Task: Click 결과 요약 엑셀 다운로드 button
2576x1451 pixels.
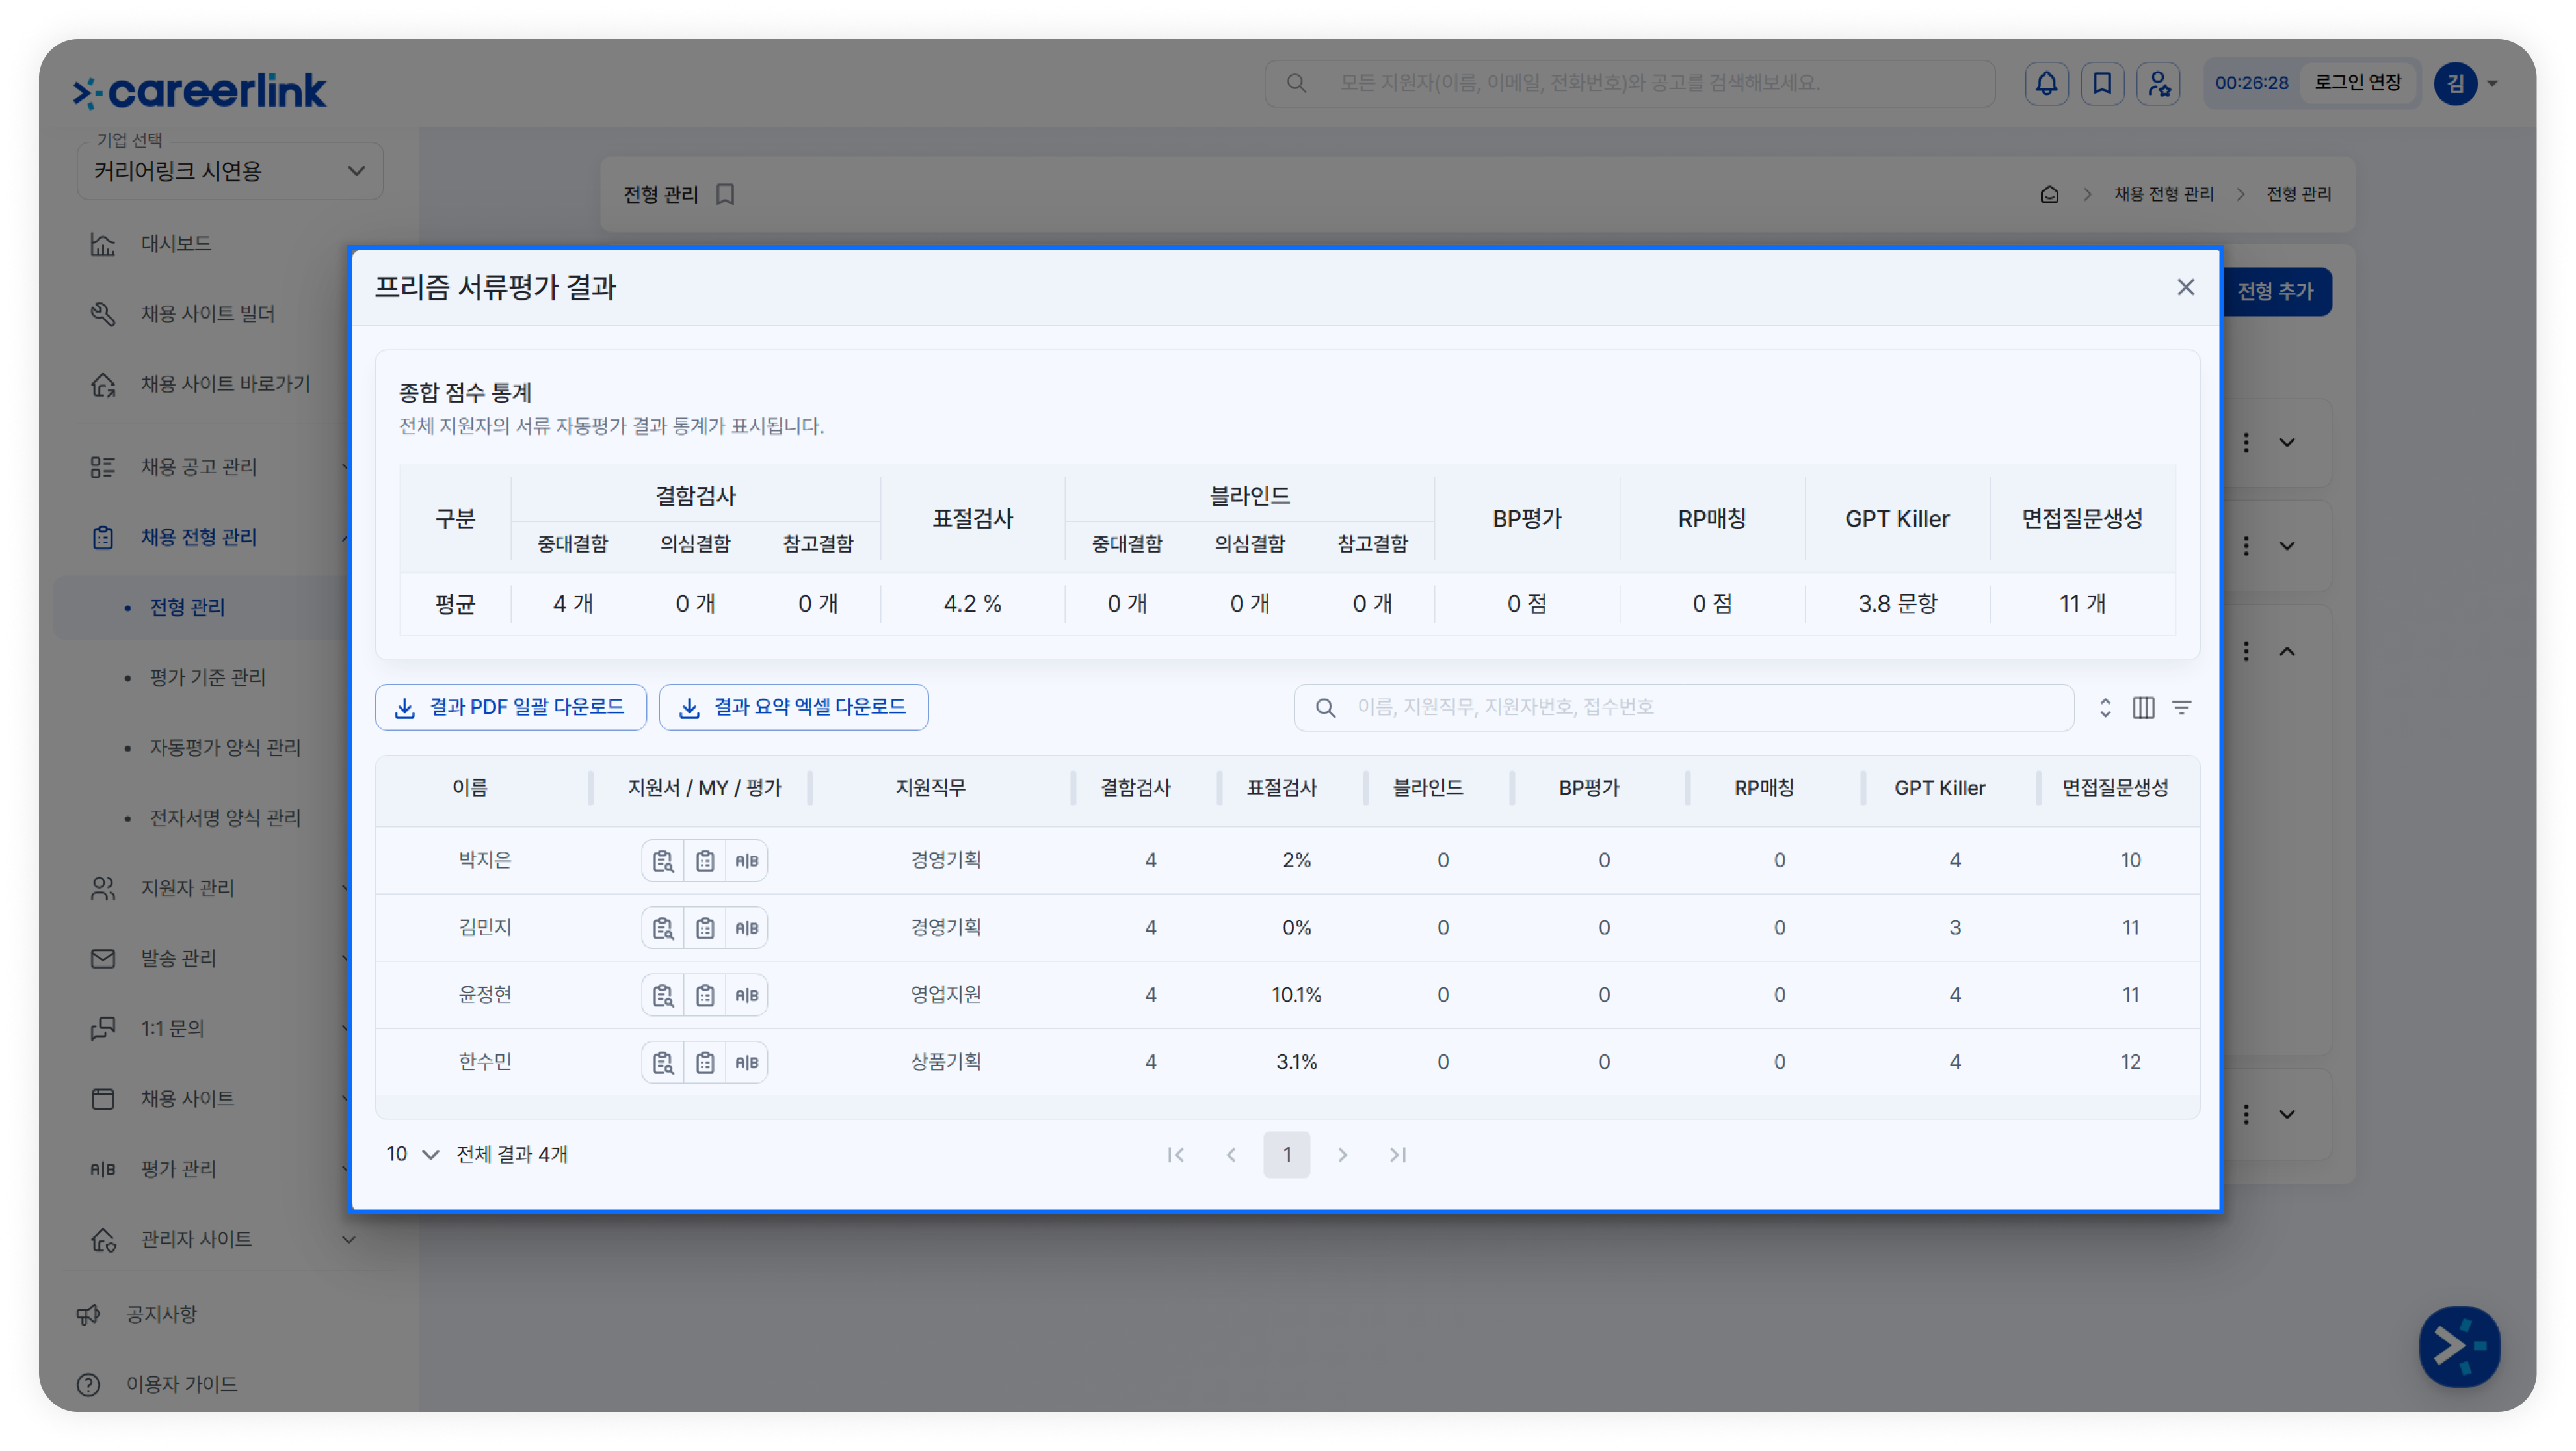Action: point(793,707)
